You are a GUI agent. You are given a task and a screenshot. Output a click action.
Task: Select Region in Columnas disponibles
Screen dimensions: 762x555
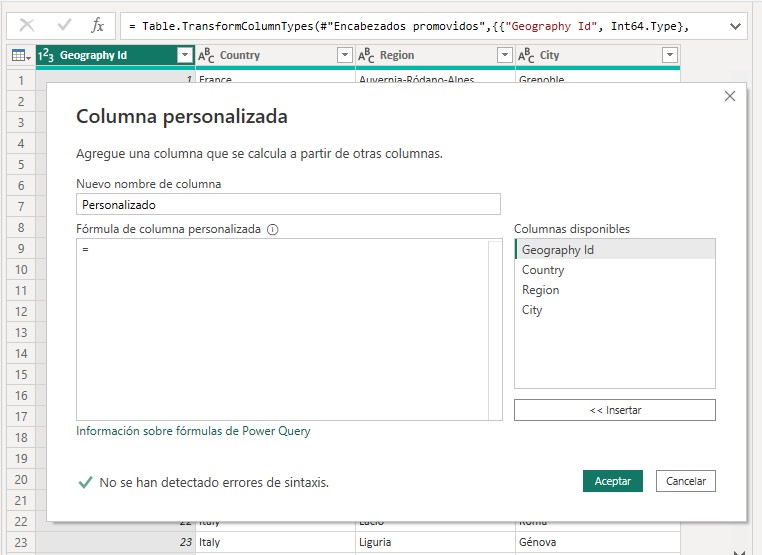tap(615, 290)
